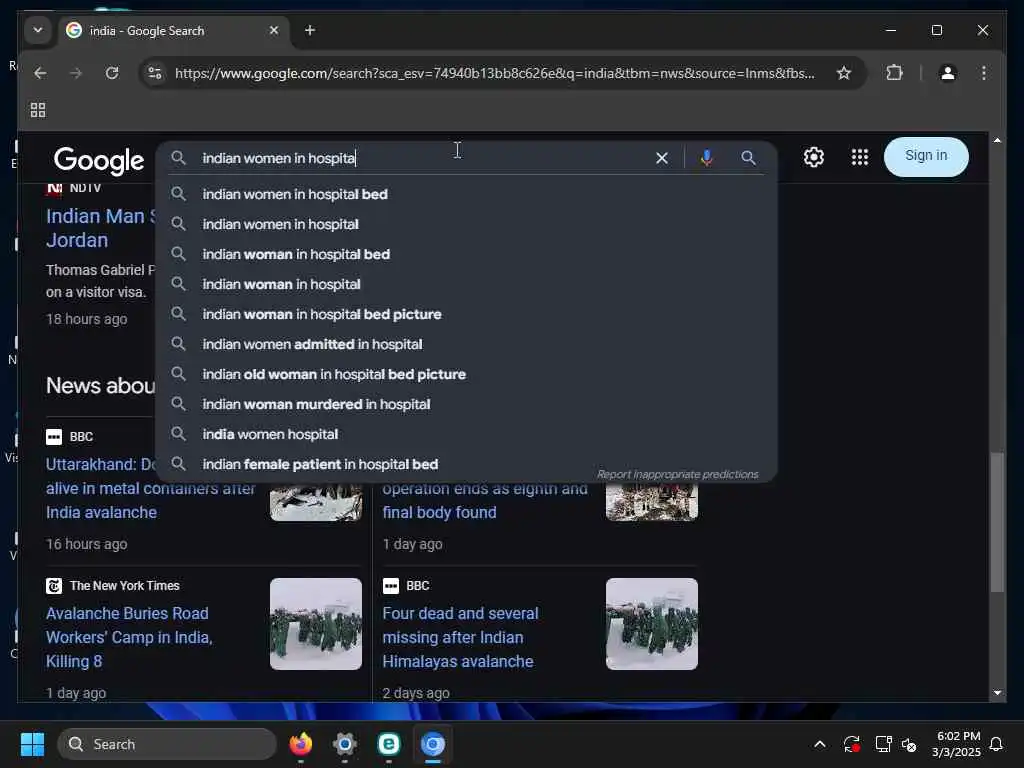Open Google quick settings gear
The height and width of the screenshot is (768, 1024).
(814, 157)
